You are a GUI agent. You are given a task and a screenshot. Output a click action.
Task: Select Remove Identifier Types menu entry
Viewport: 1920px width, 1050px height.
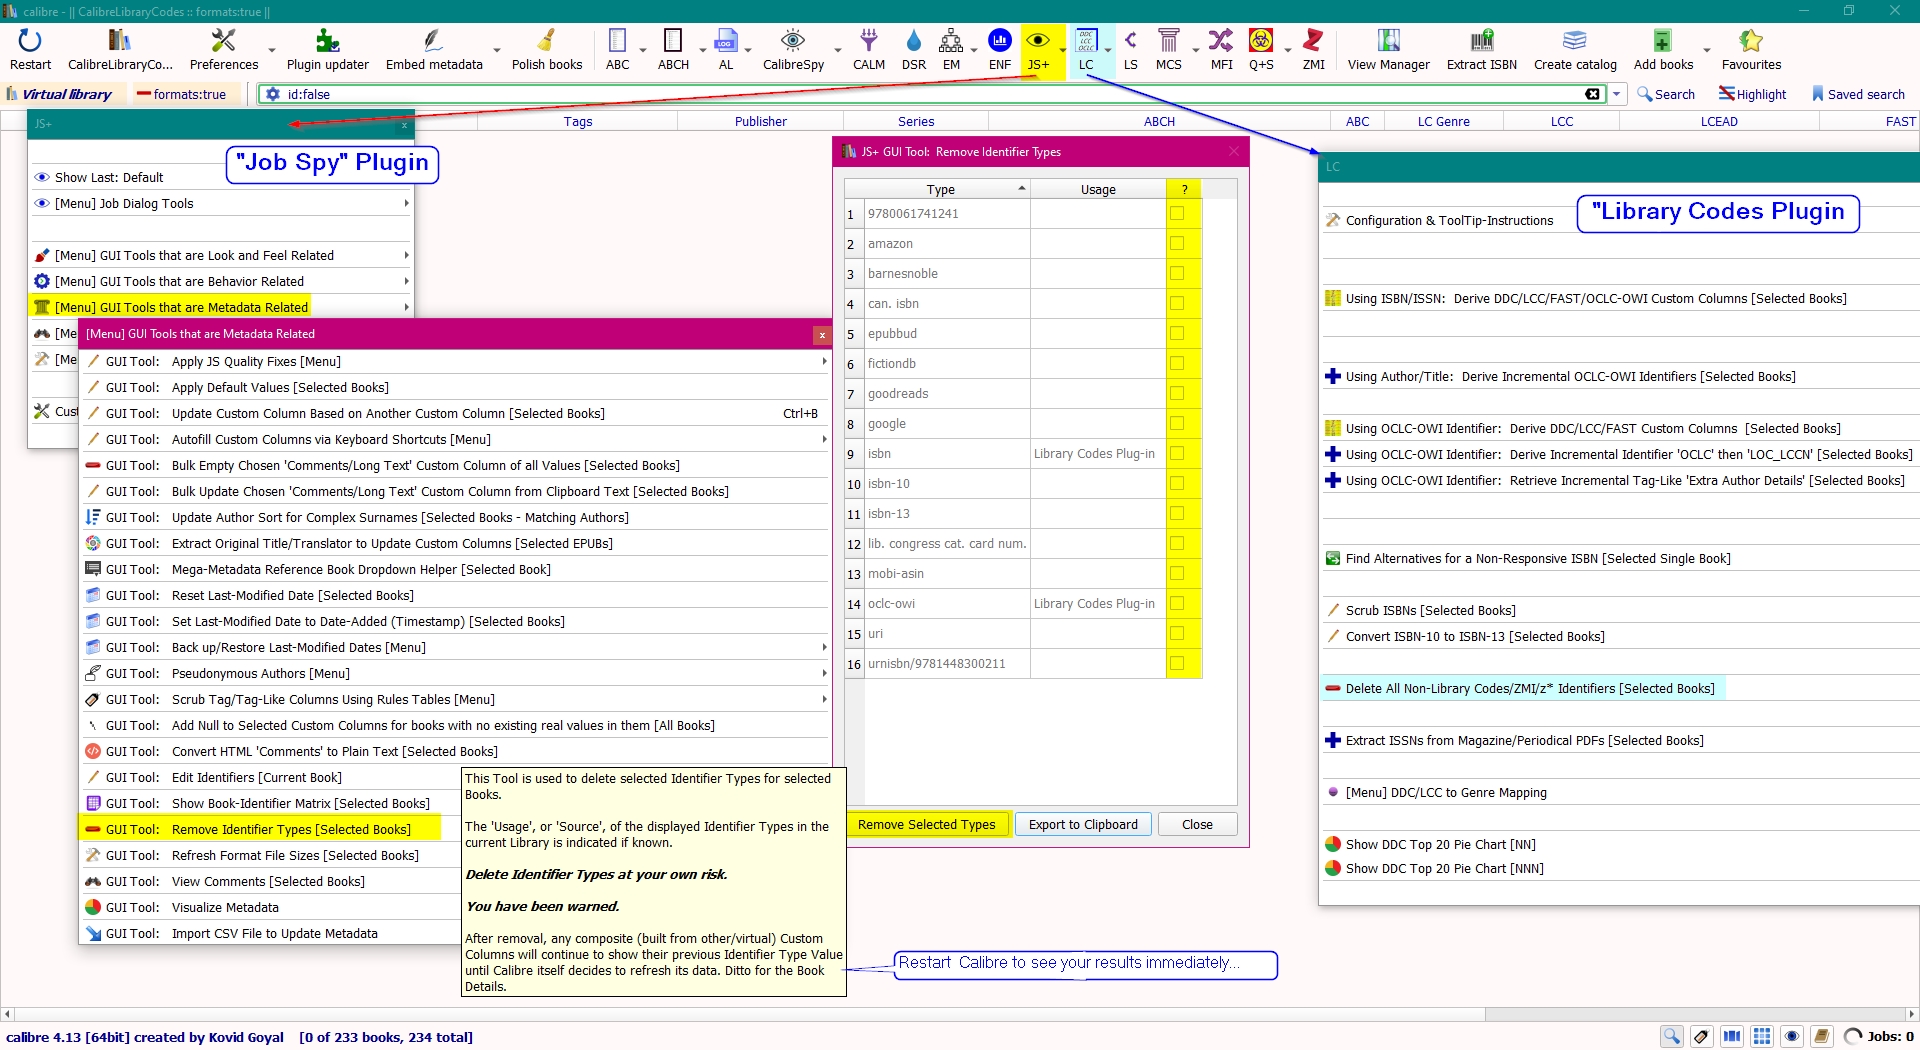290,830
